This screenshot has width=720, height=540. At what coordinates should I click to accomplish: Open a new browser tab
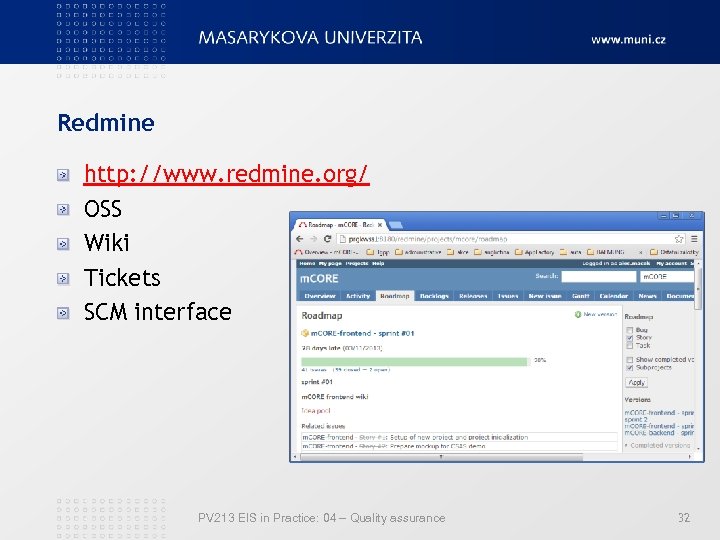pyautogui.click(x=396, y=225)
